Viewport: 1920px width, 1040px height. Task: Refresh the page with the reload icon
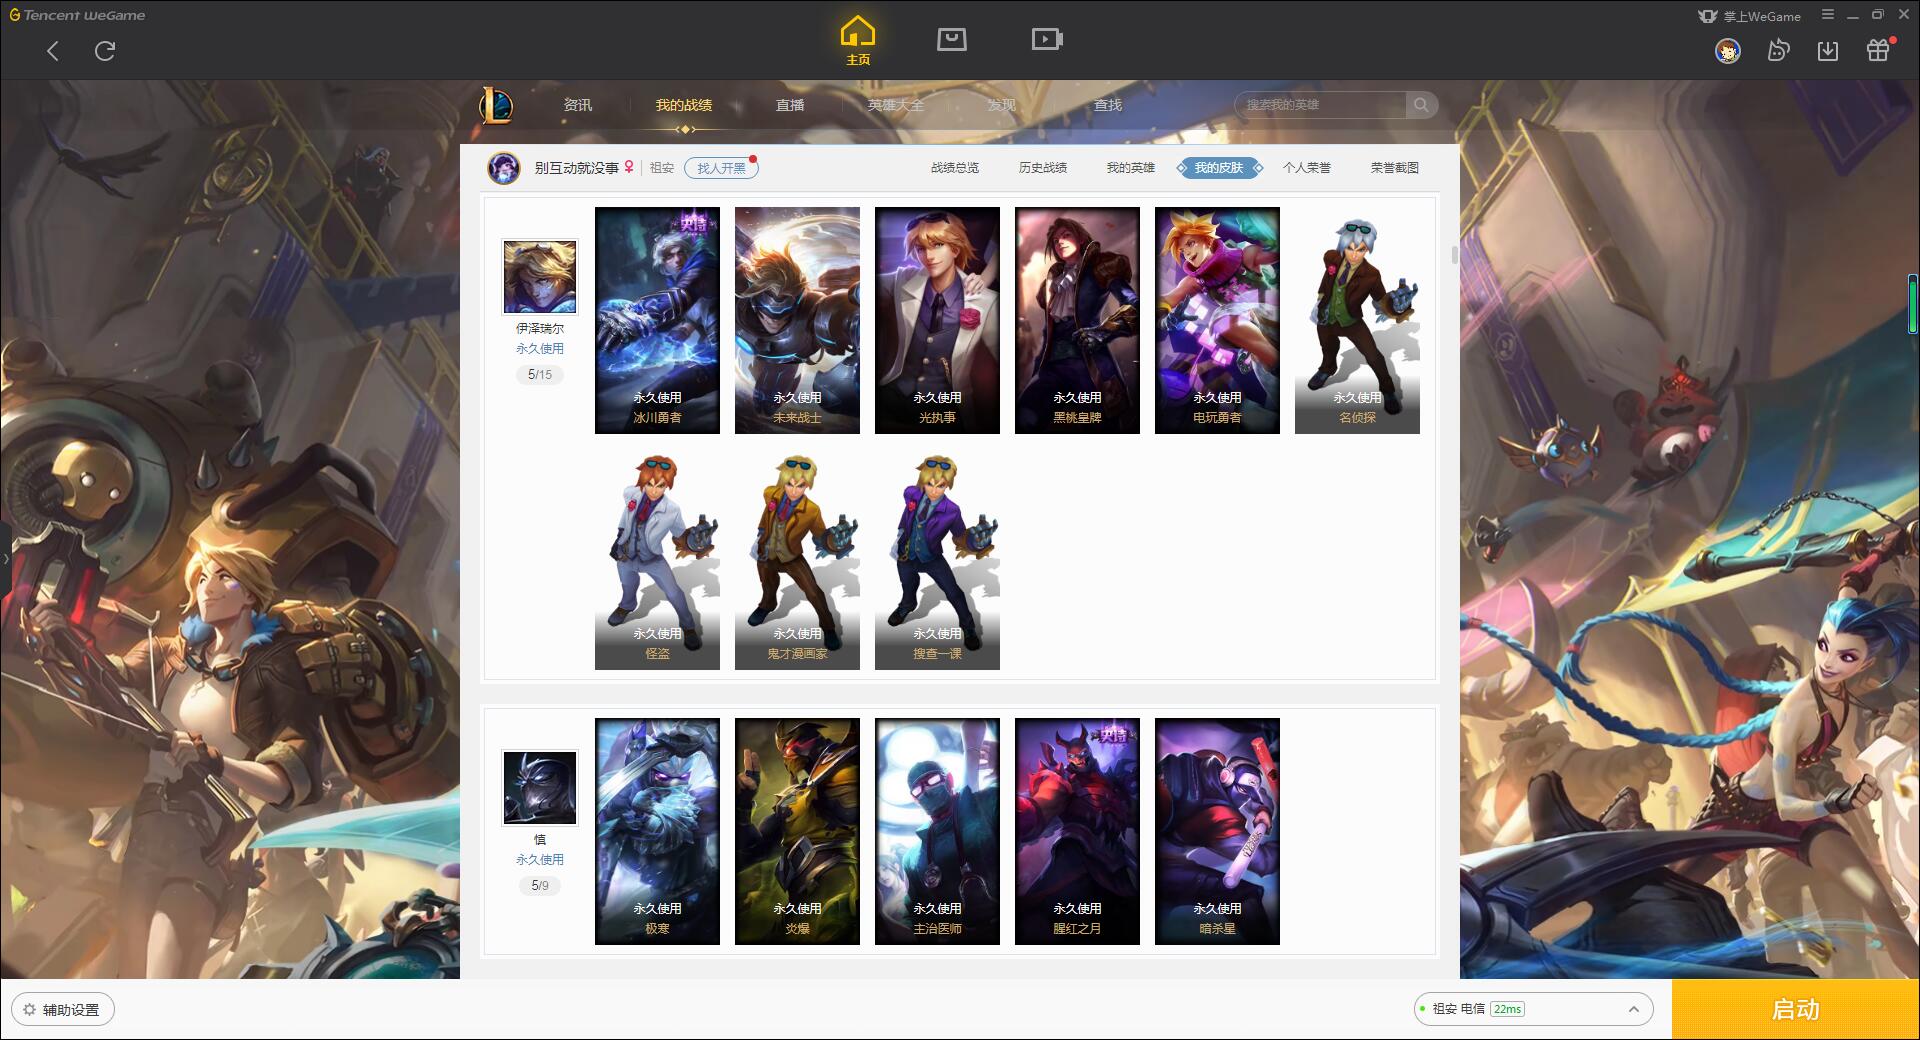tap(105, 51)
